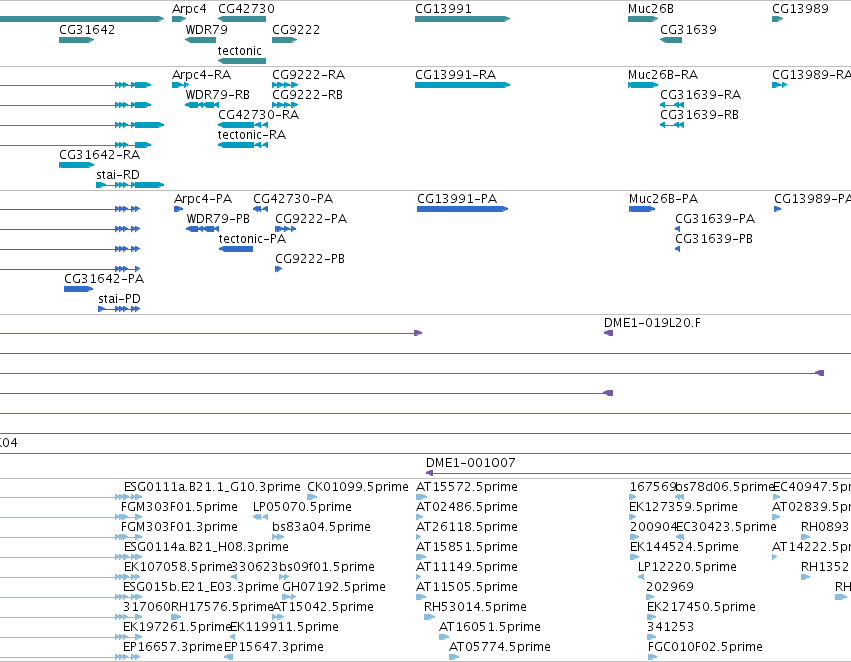The image size is (851, 662).
Task: Select the CG9222 gene label
Action: [x=296, y=30]
